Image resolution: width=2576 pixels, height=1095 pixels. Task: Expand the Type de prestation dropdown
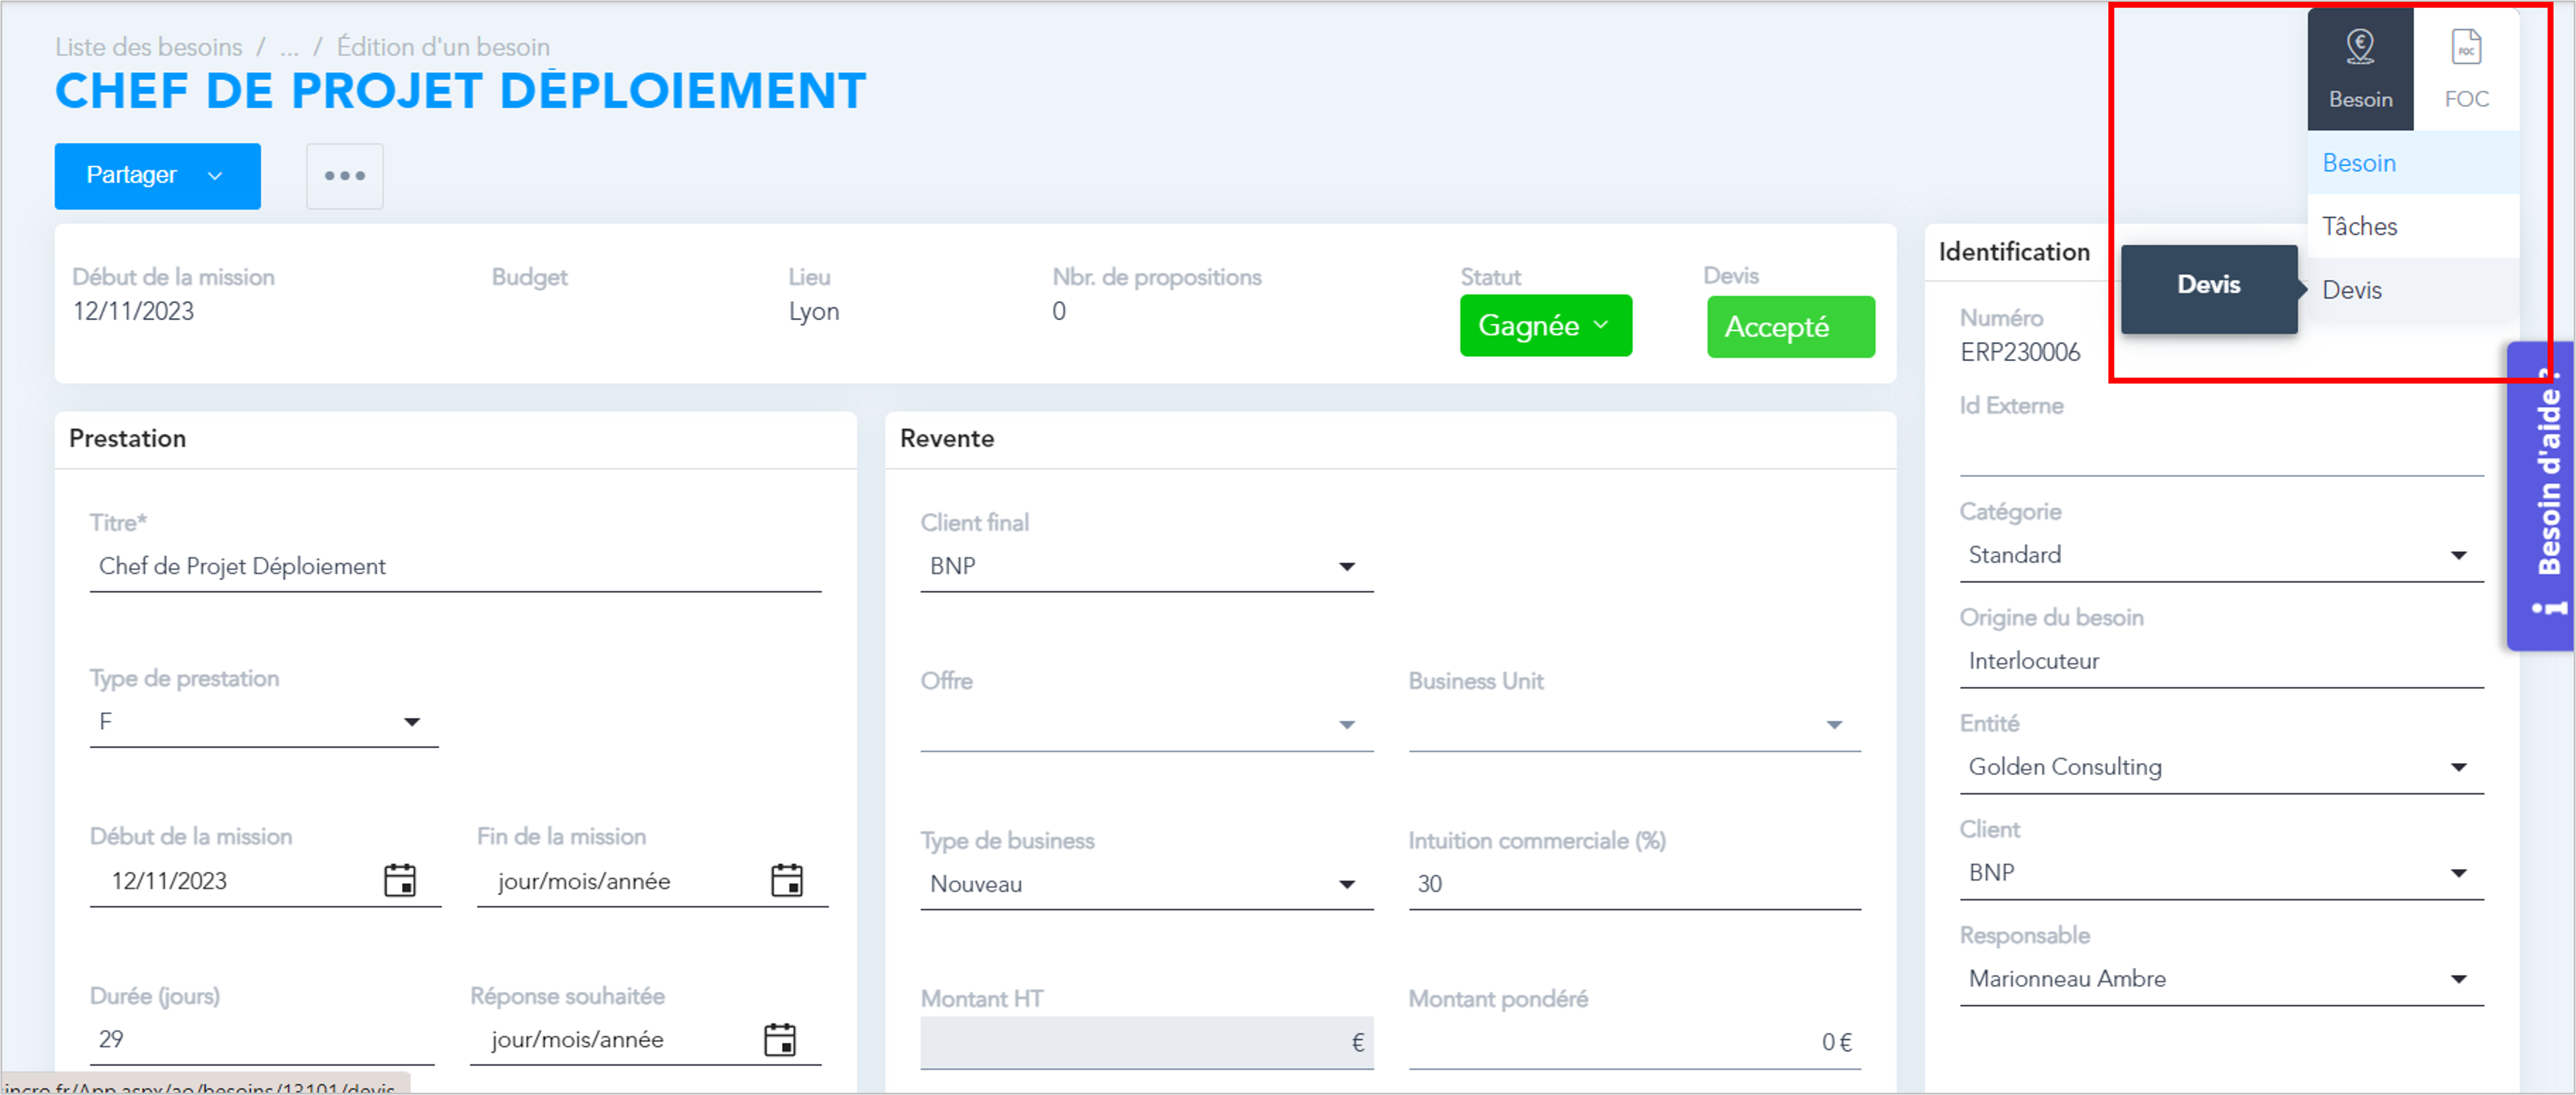[264, 722]
